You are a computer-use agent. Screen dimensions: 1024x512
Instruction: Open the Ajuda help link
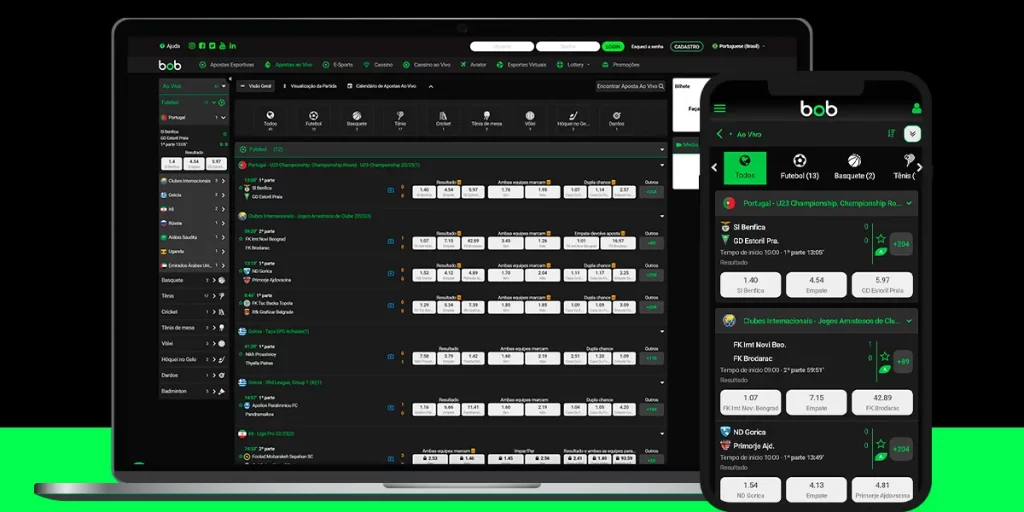(x=170, y=46)
